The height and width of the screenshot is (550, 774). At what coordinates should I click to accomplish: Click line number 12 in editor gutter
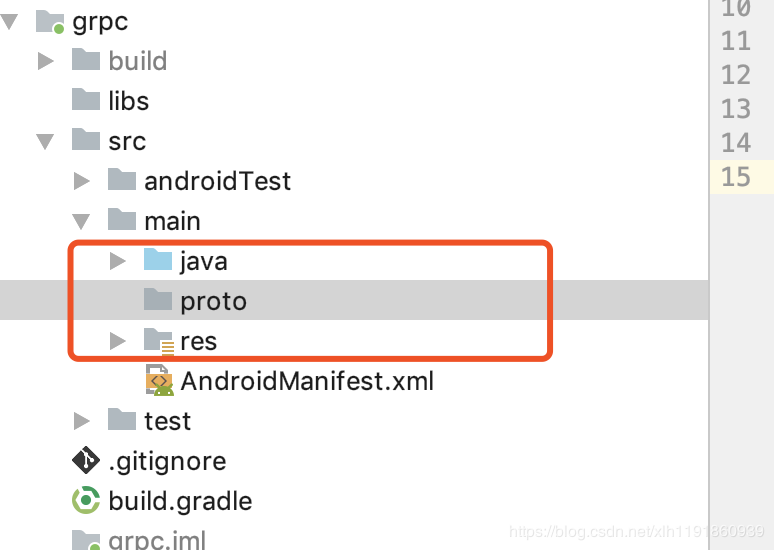(735, 75)
